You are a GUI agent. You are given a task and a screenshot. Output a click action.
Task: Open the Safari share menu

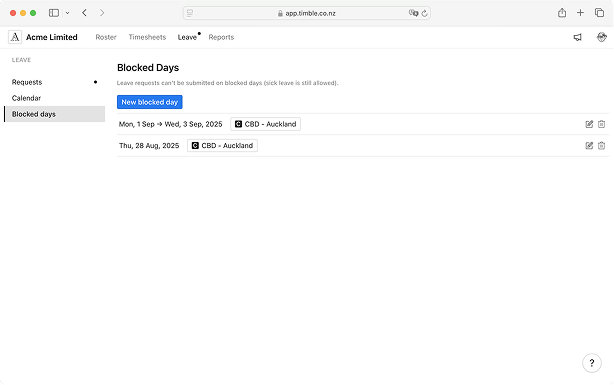(x=562, y=13)
